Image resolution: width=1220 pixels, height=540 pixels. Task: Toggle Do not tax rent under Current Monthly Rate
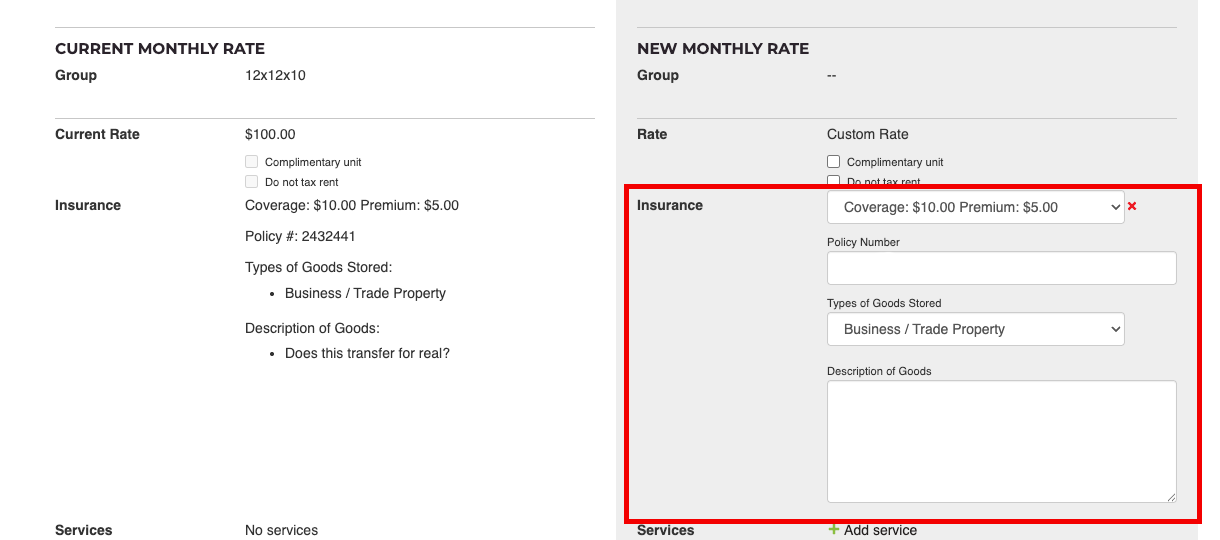251,182
